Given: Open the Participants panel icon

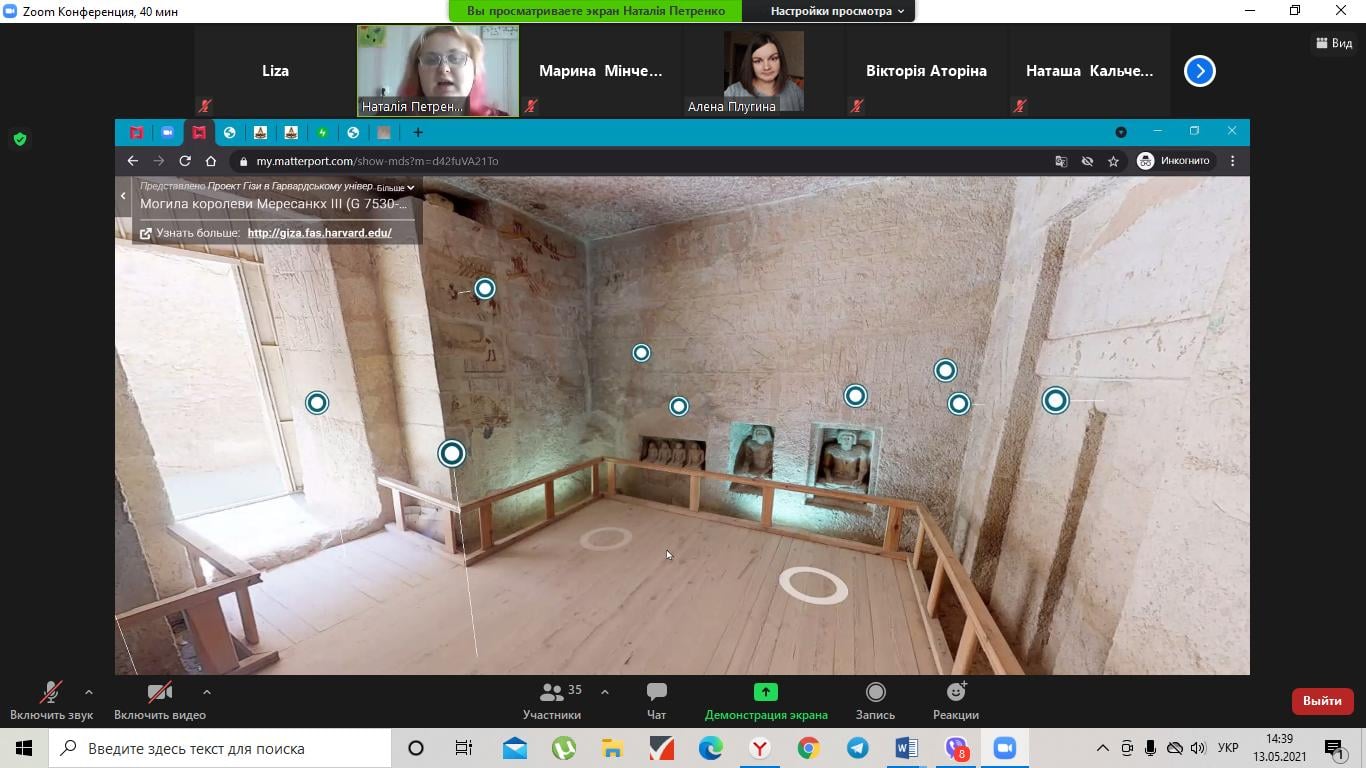Looking at the screenshot, I should click(551, 692).
